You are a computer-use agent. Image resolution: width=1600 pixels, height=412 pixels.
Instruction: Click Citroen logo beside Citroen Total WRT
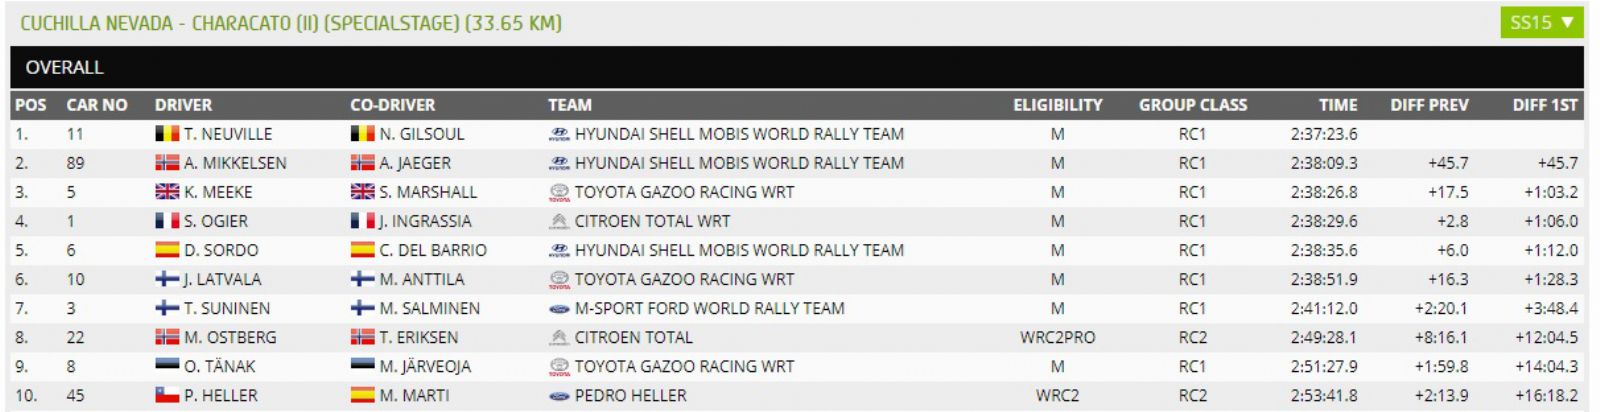[x=559, y=221]
